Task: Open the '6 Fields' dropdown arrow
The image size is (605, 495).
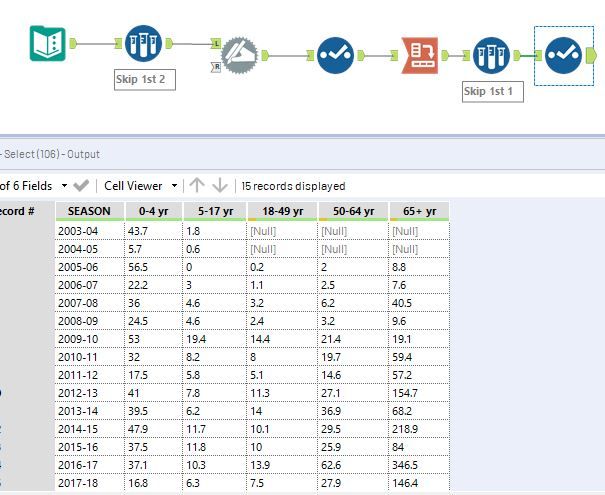Action: (x=64, y=186)
